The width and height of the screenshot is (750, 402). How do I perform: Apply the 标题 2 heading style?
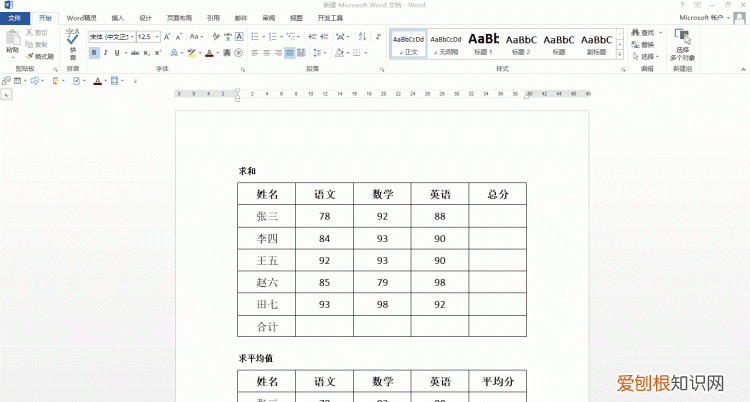click(x=521, y=44)
